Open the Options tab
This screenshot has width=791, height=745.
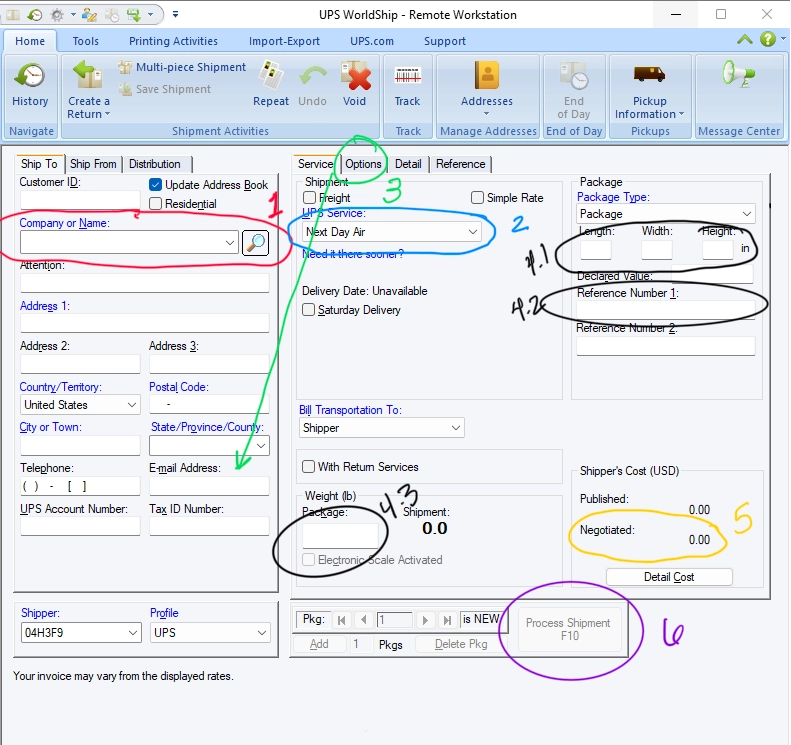click(363, 164)
